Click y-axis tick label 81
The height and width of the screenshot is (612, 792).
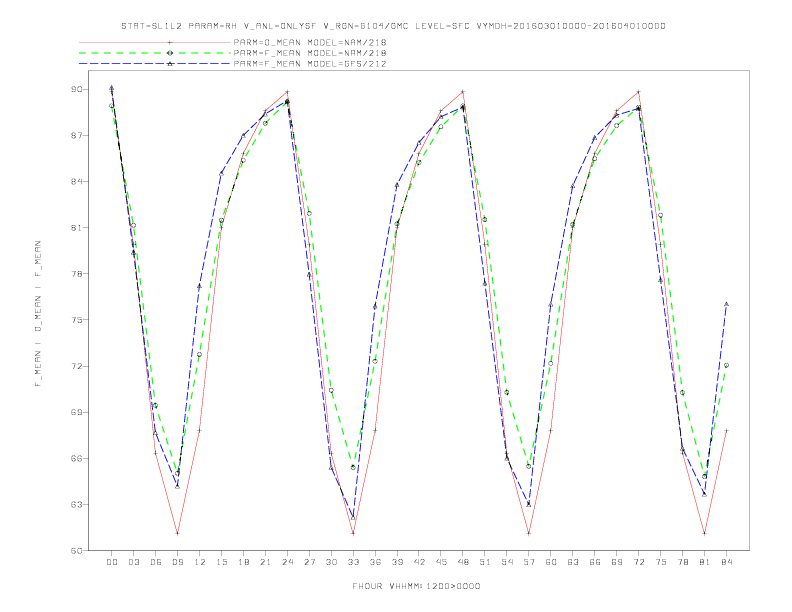(77, 228)
